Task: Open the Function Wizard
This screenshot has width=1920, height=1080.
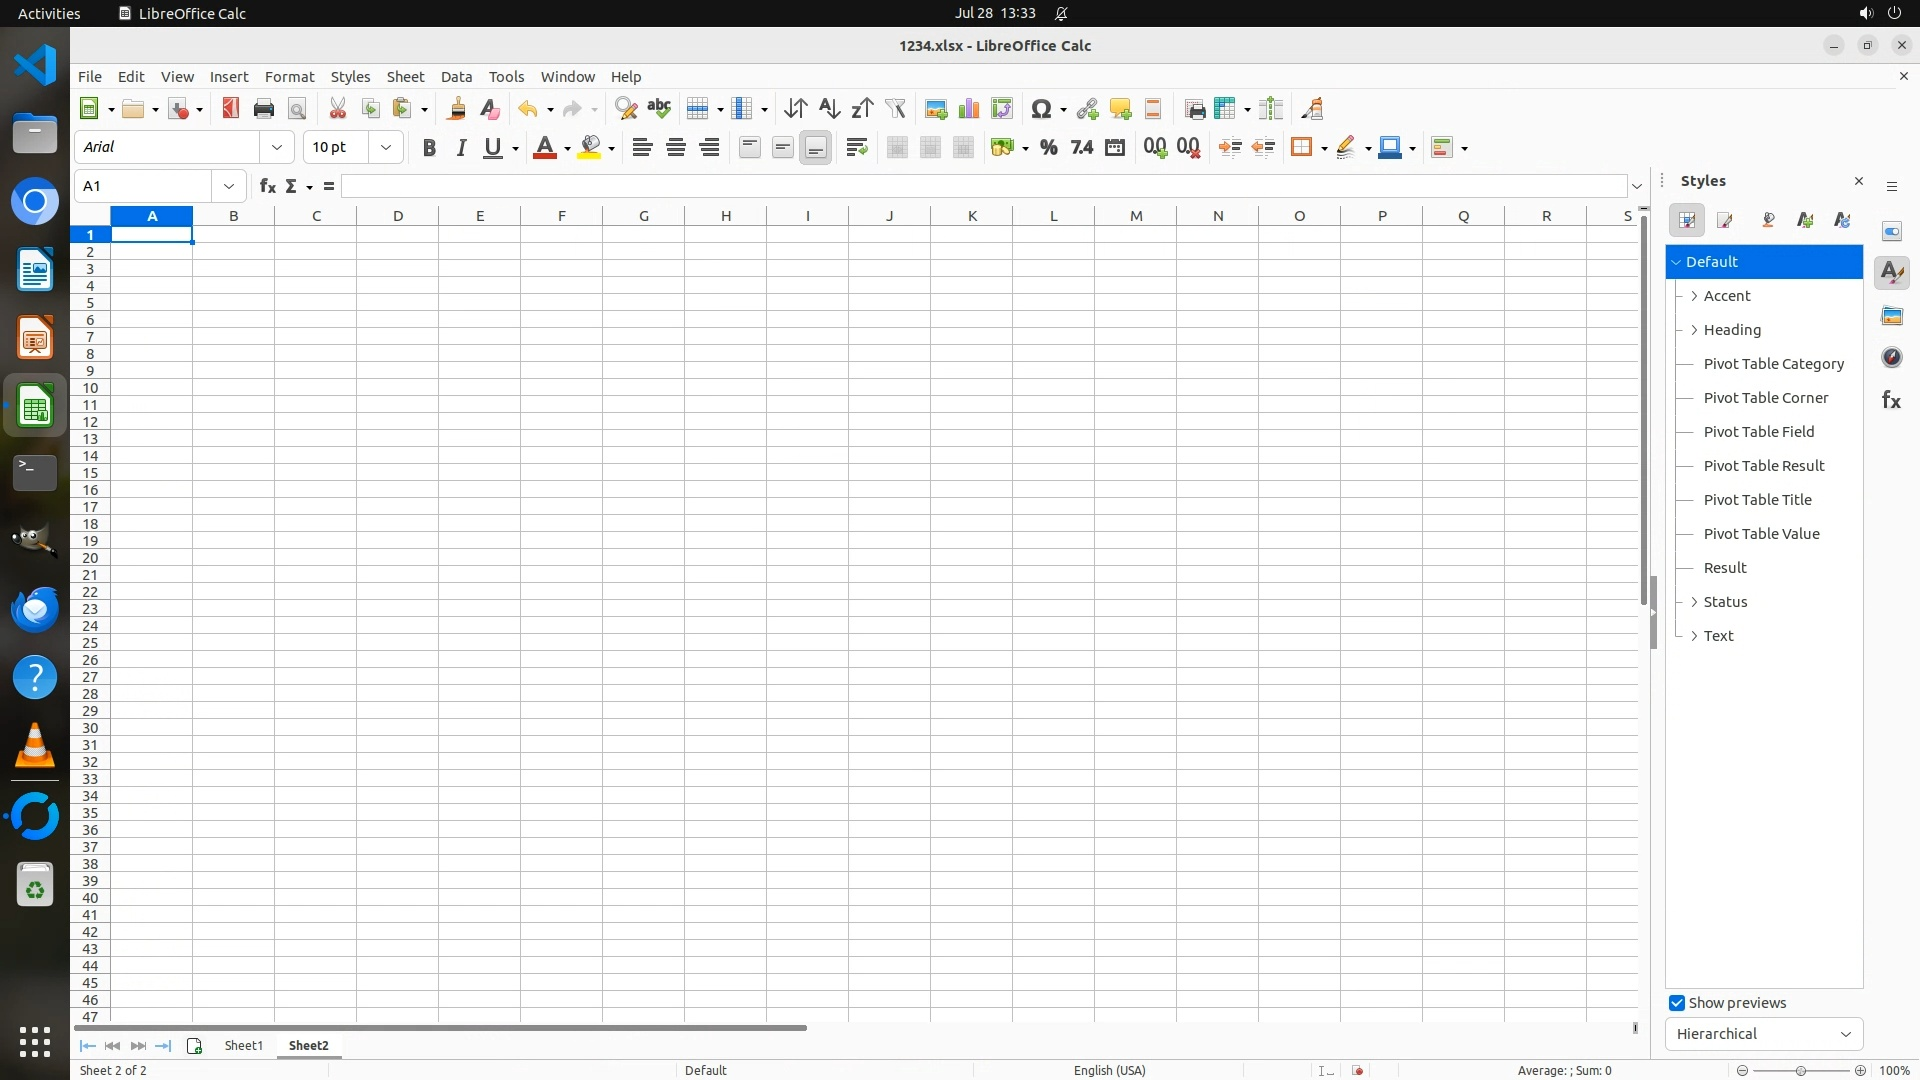Action: (x=267, y=186)
